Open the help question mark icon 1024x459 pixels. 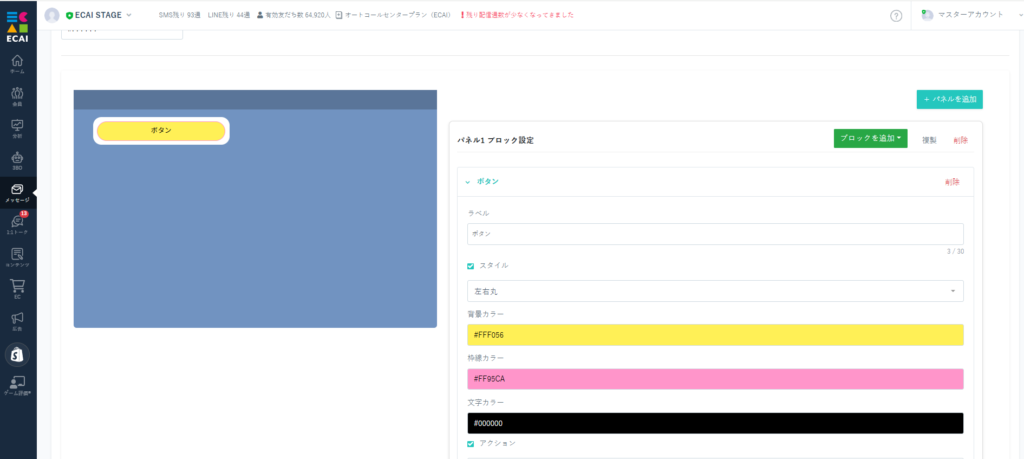tap(896, 15)
